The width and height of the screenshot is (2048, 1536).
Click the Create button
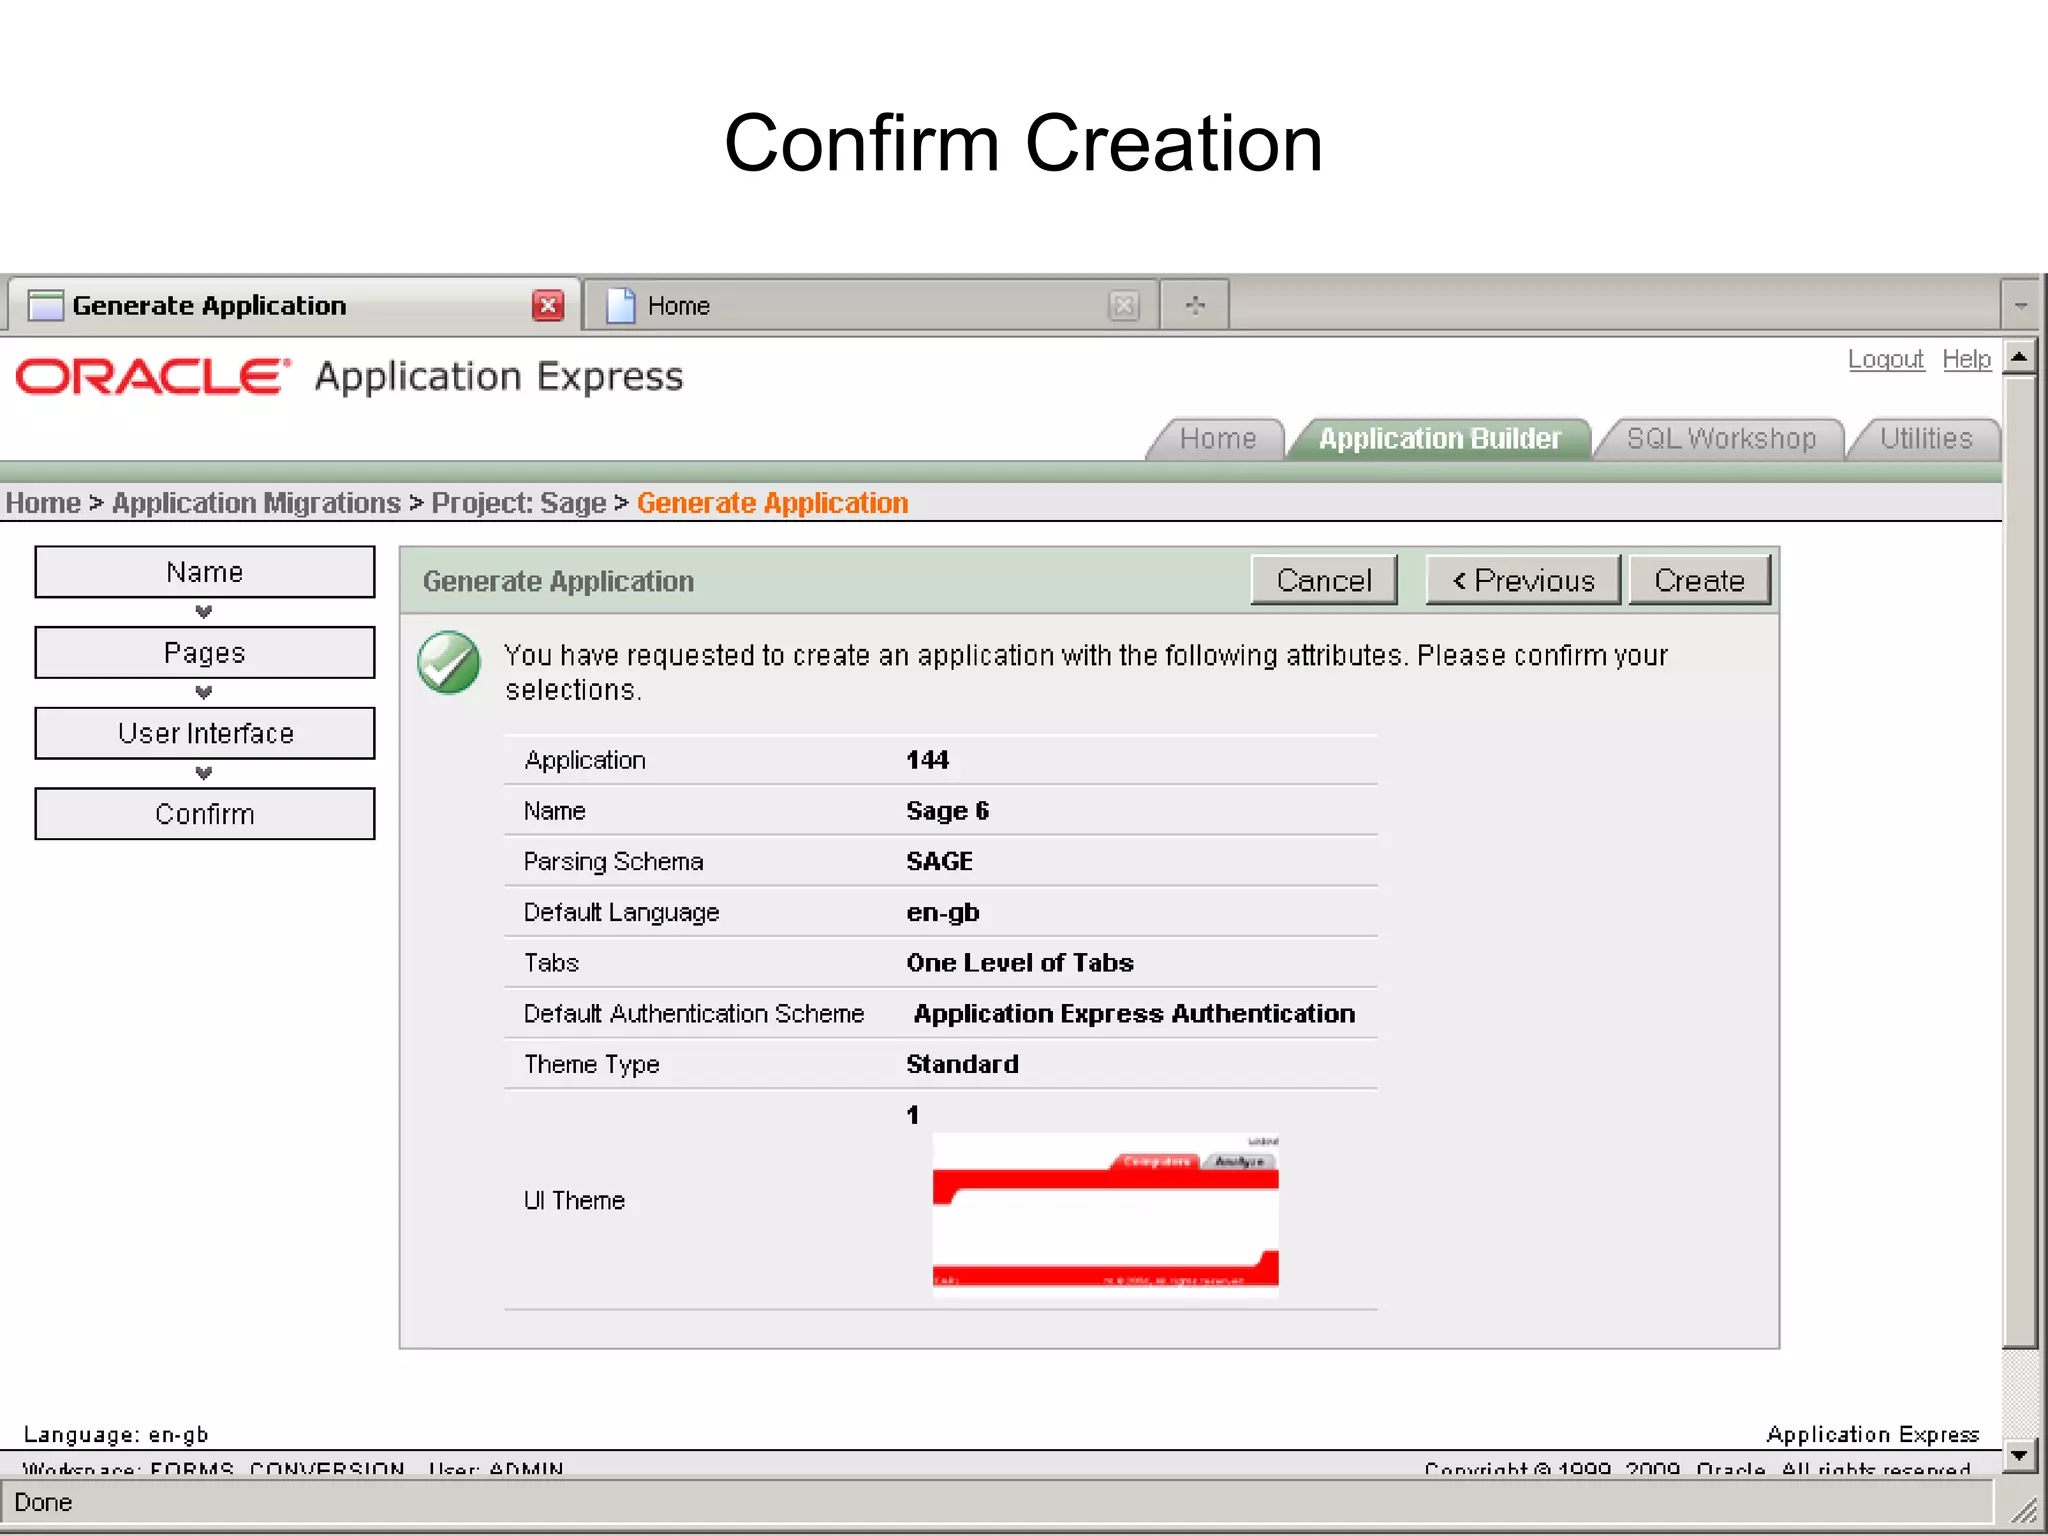pos(1699,580)
